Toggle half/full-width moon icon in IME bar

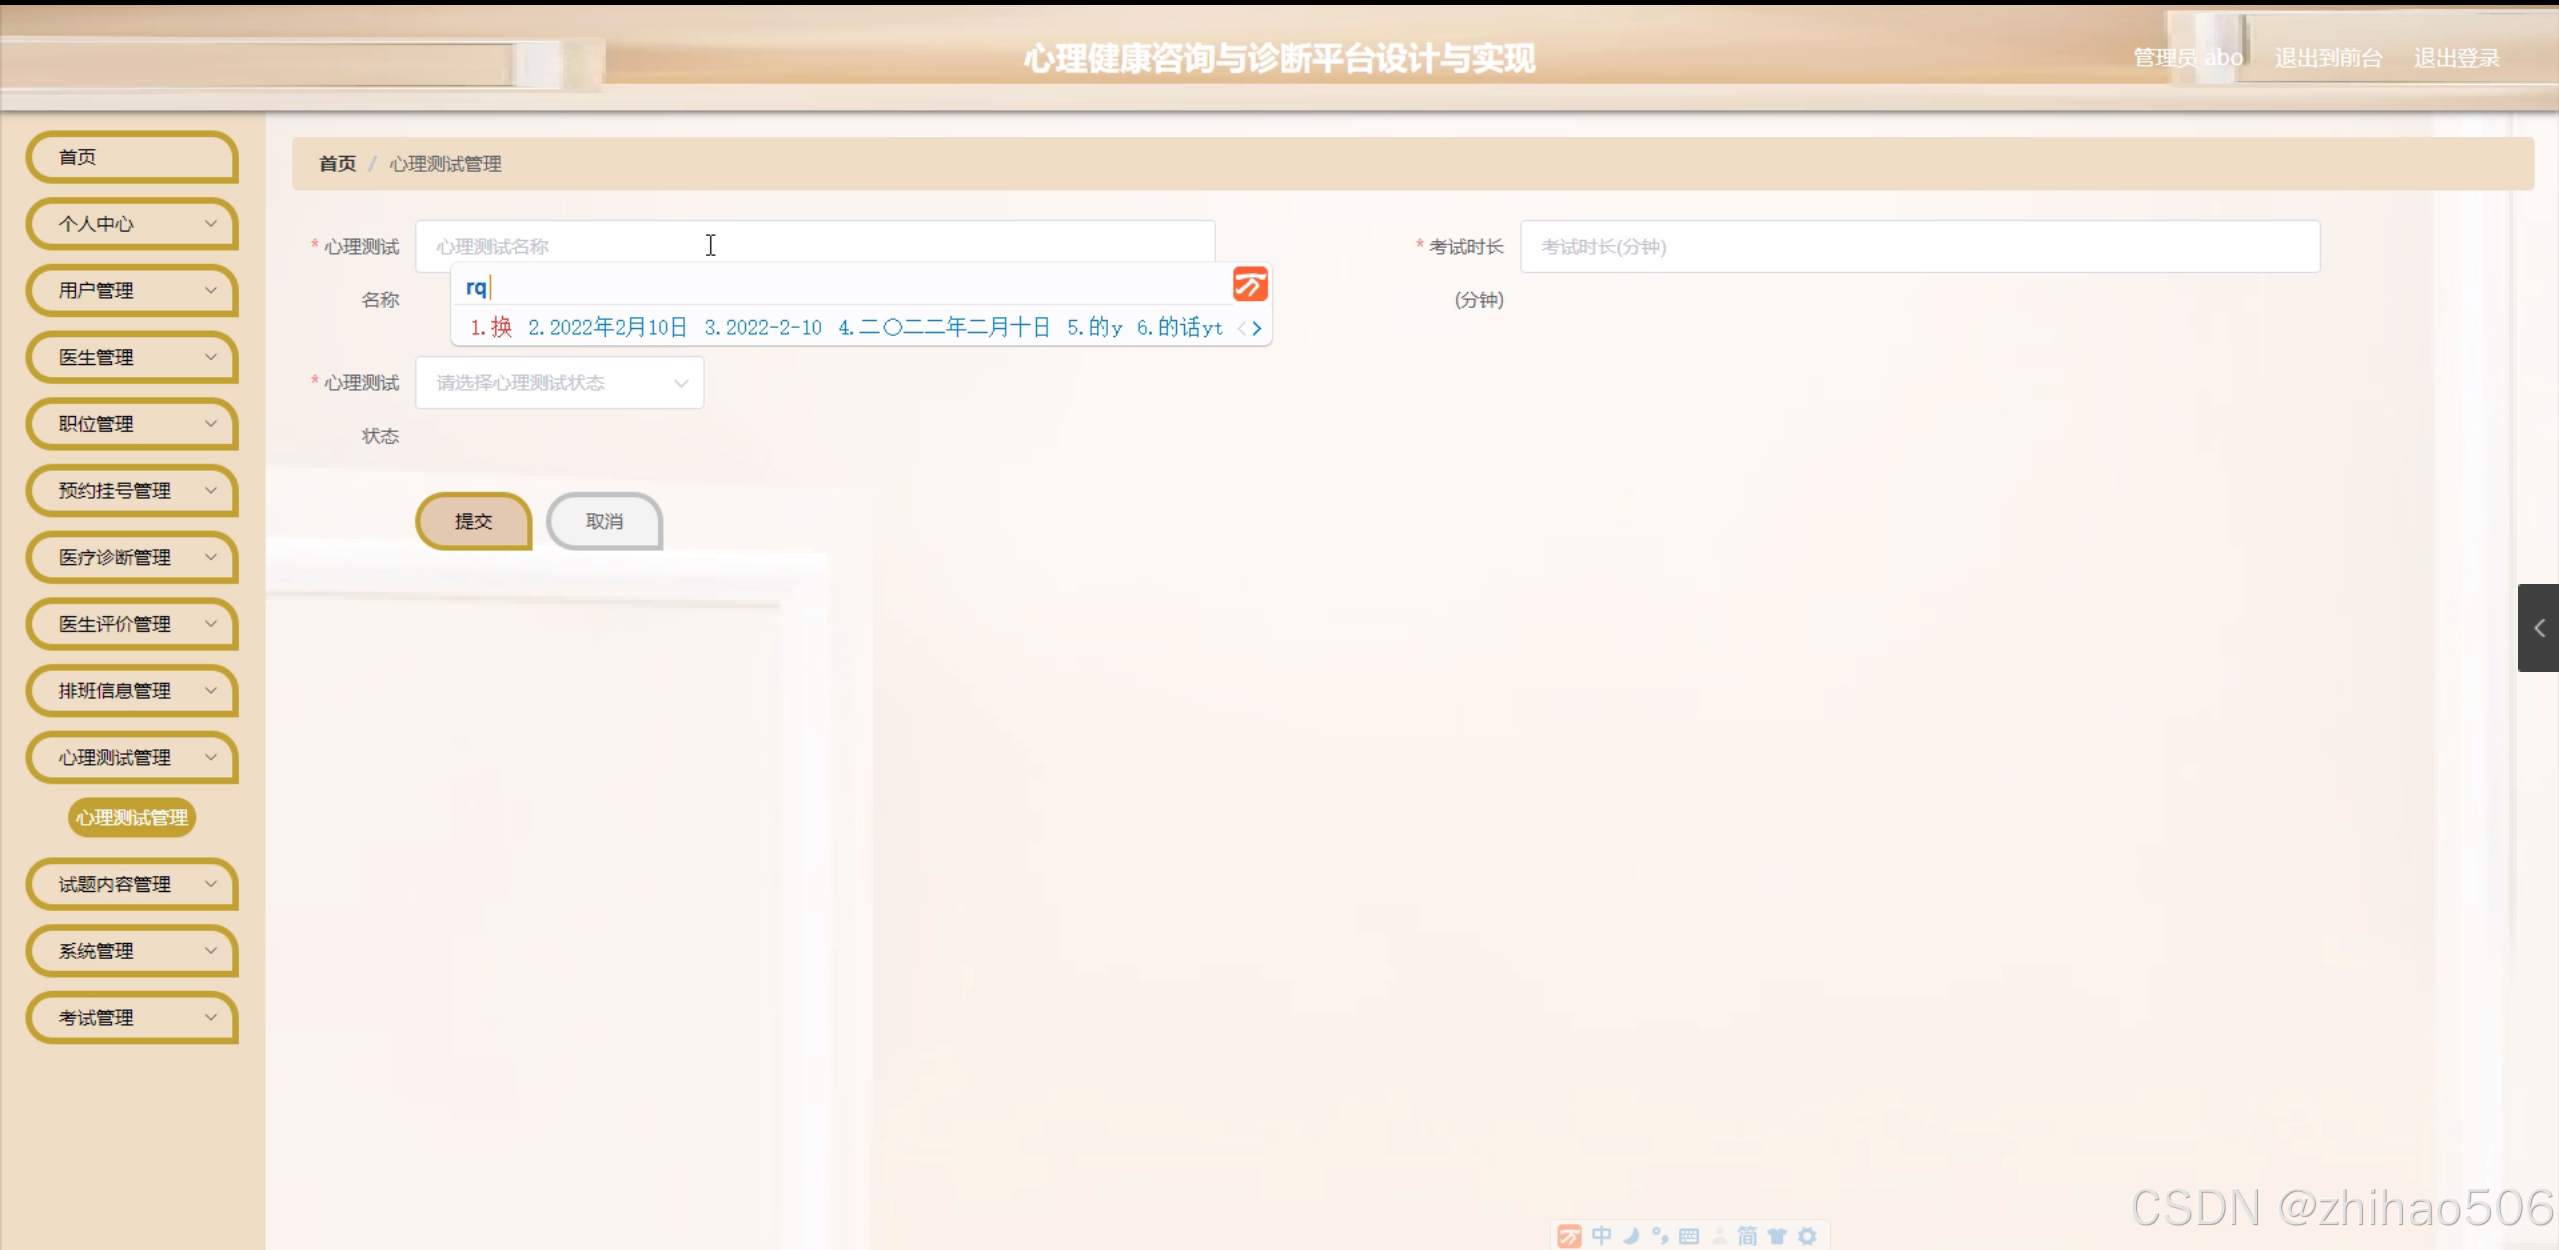click(x=1631, y=1236)
